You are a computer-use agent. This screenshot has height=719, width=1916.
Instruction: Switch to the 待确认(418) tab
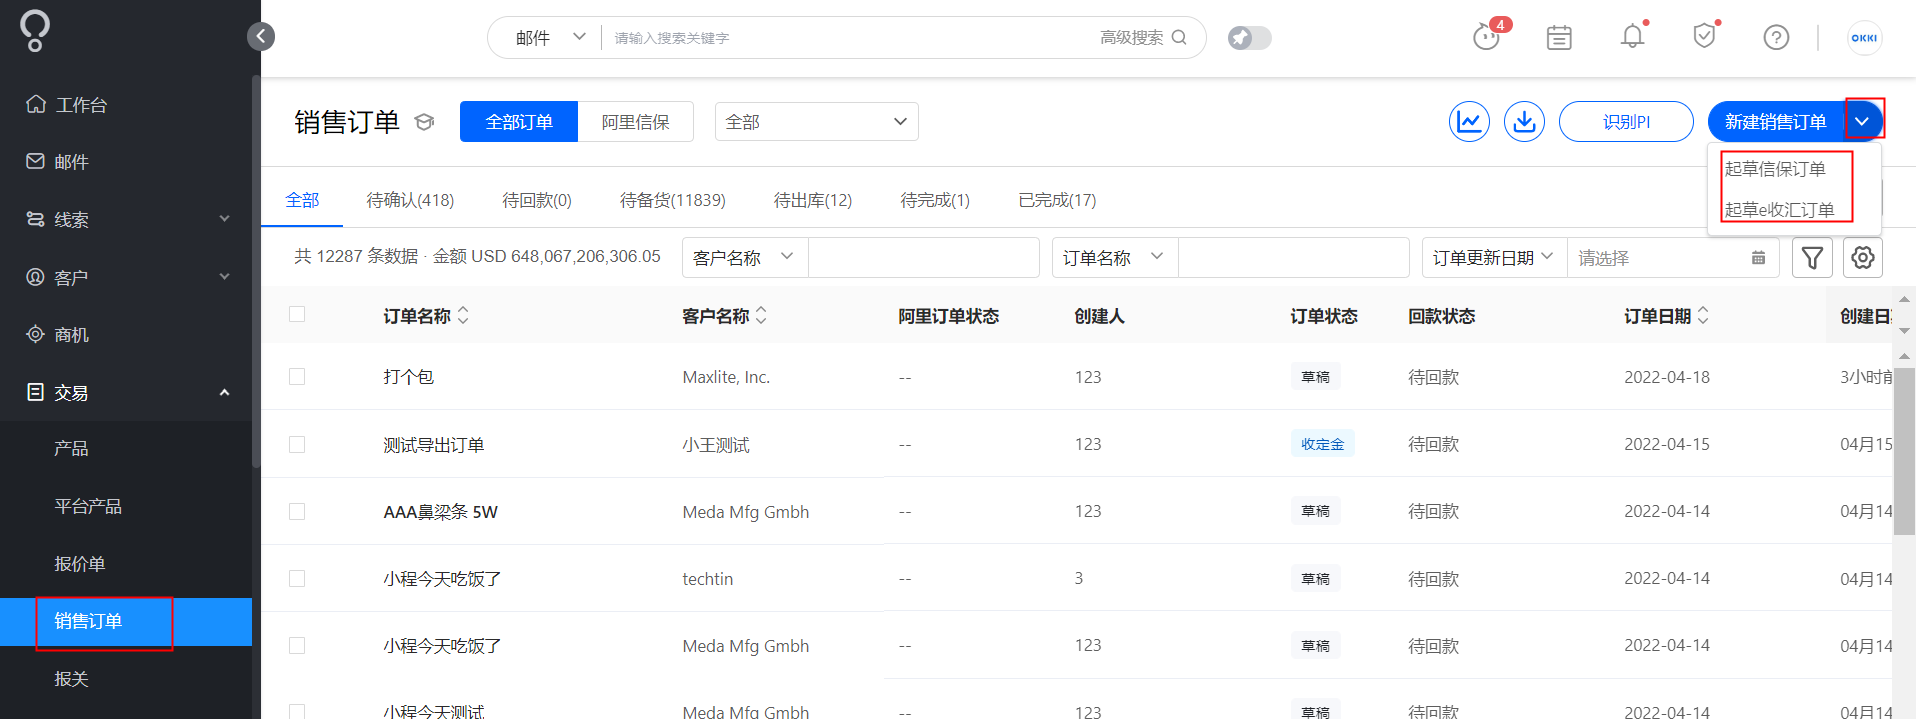pyautogui.click(x=410, y=200)
